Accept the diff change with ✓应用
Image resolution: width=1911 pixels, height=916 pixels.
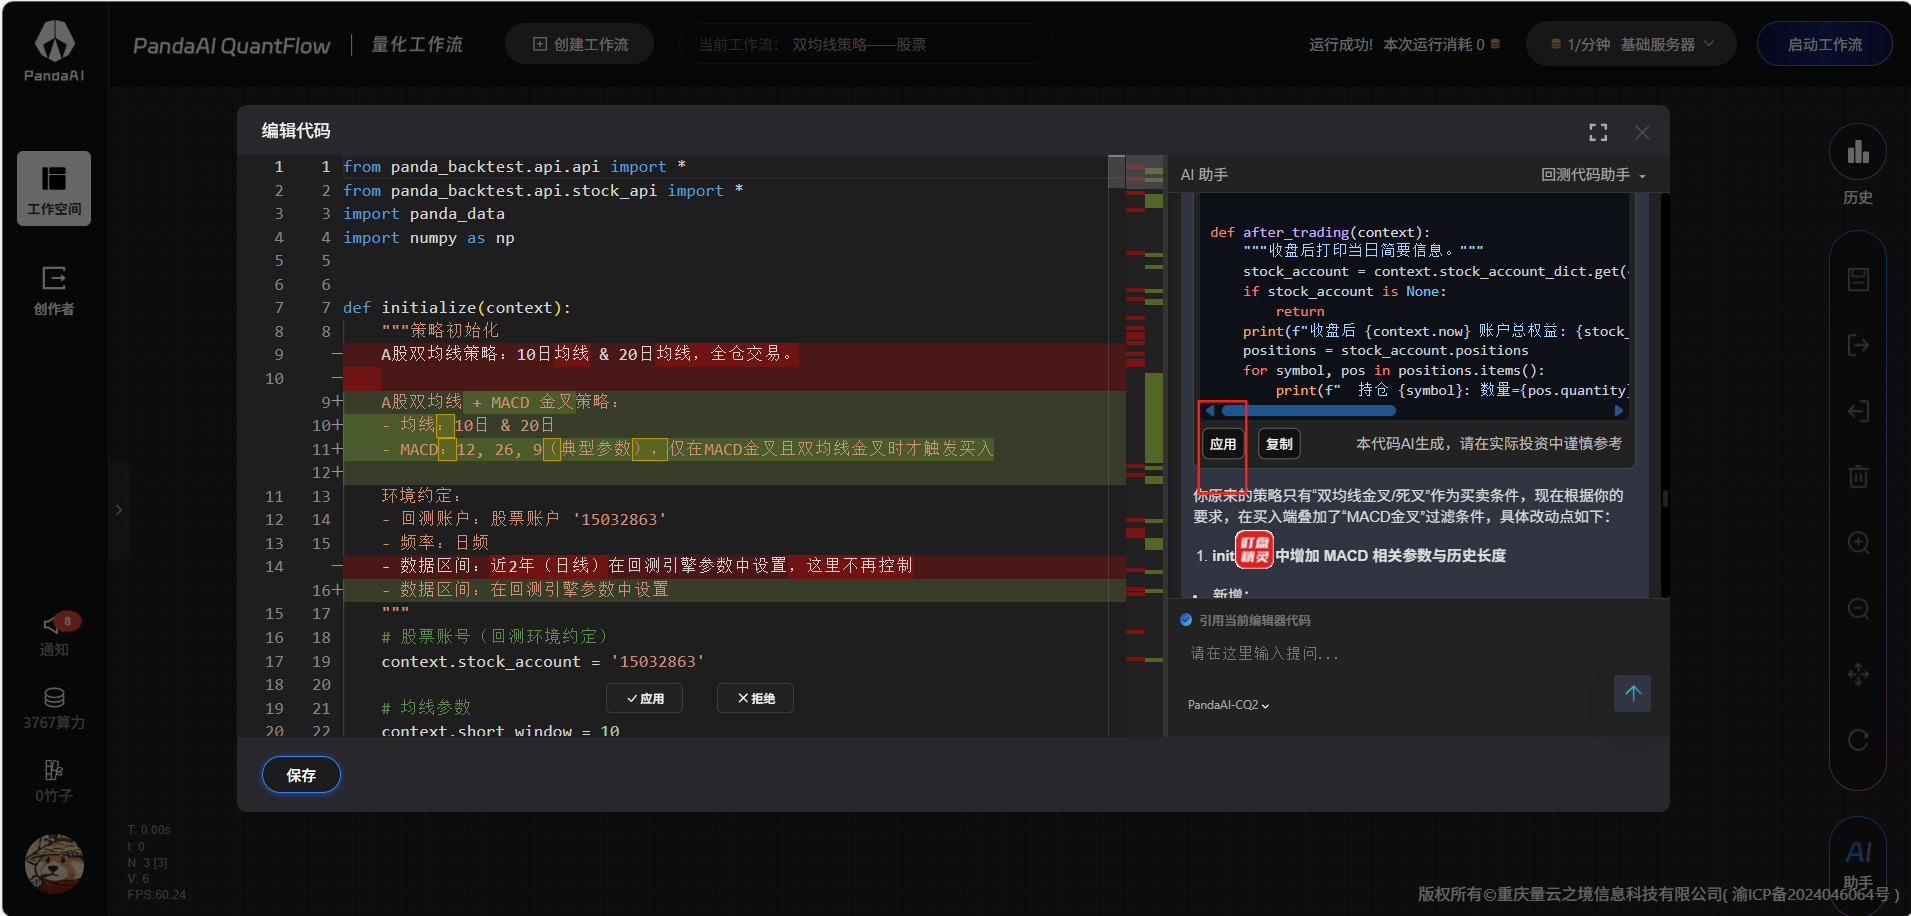(645, 698)
